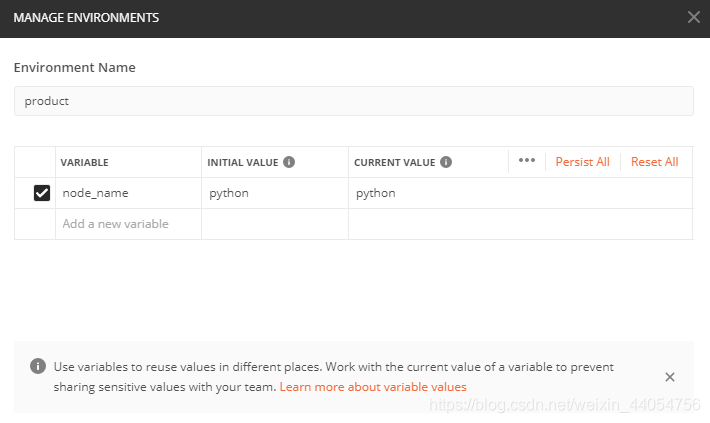This screenshot has width=710, height=423.
Task: Click Reset All
Action: 654,162
